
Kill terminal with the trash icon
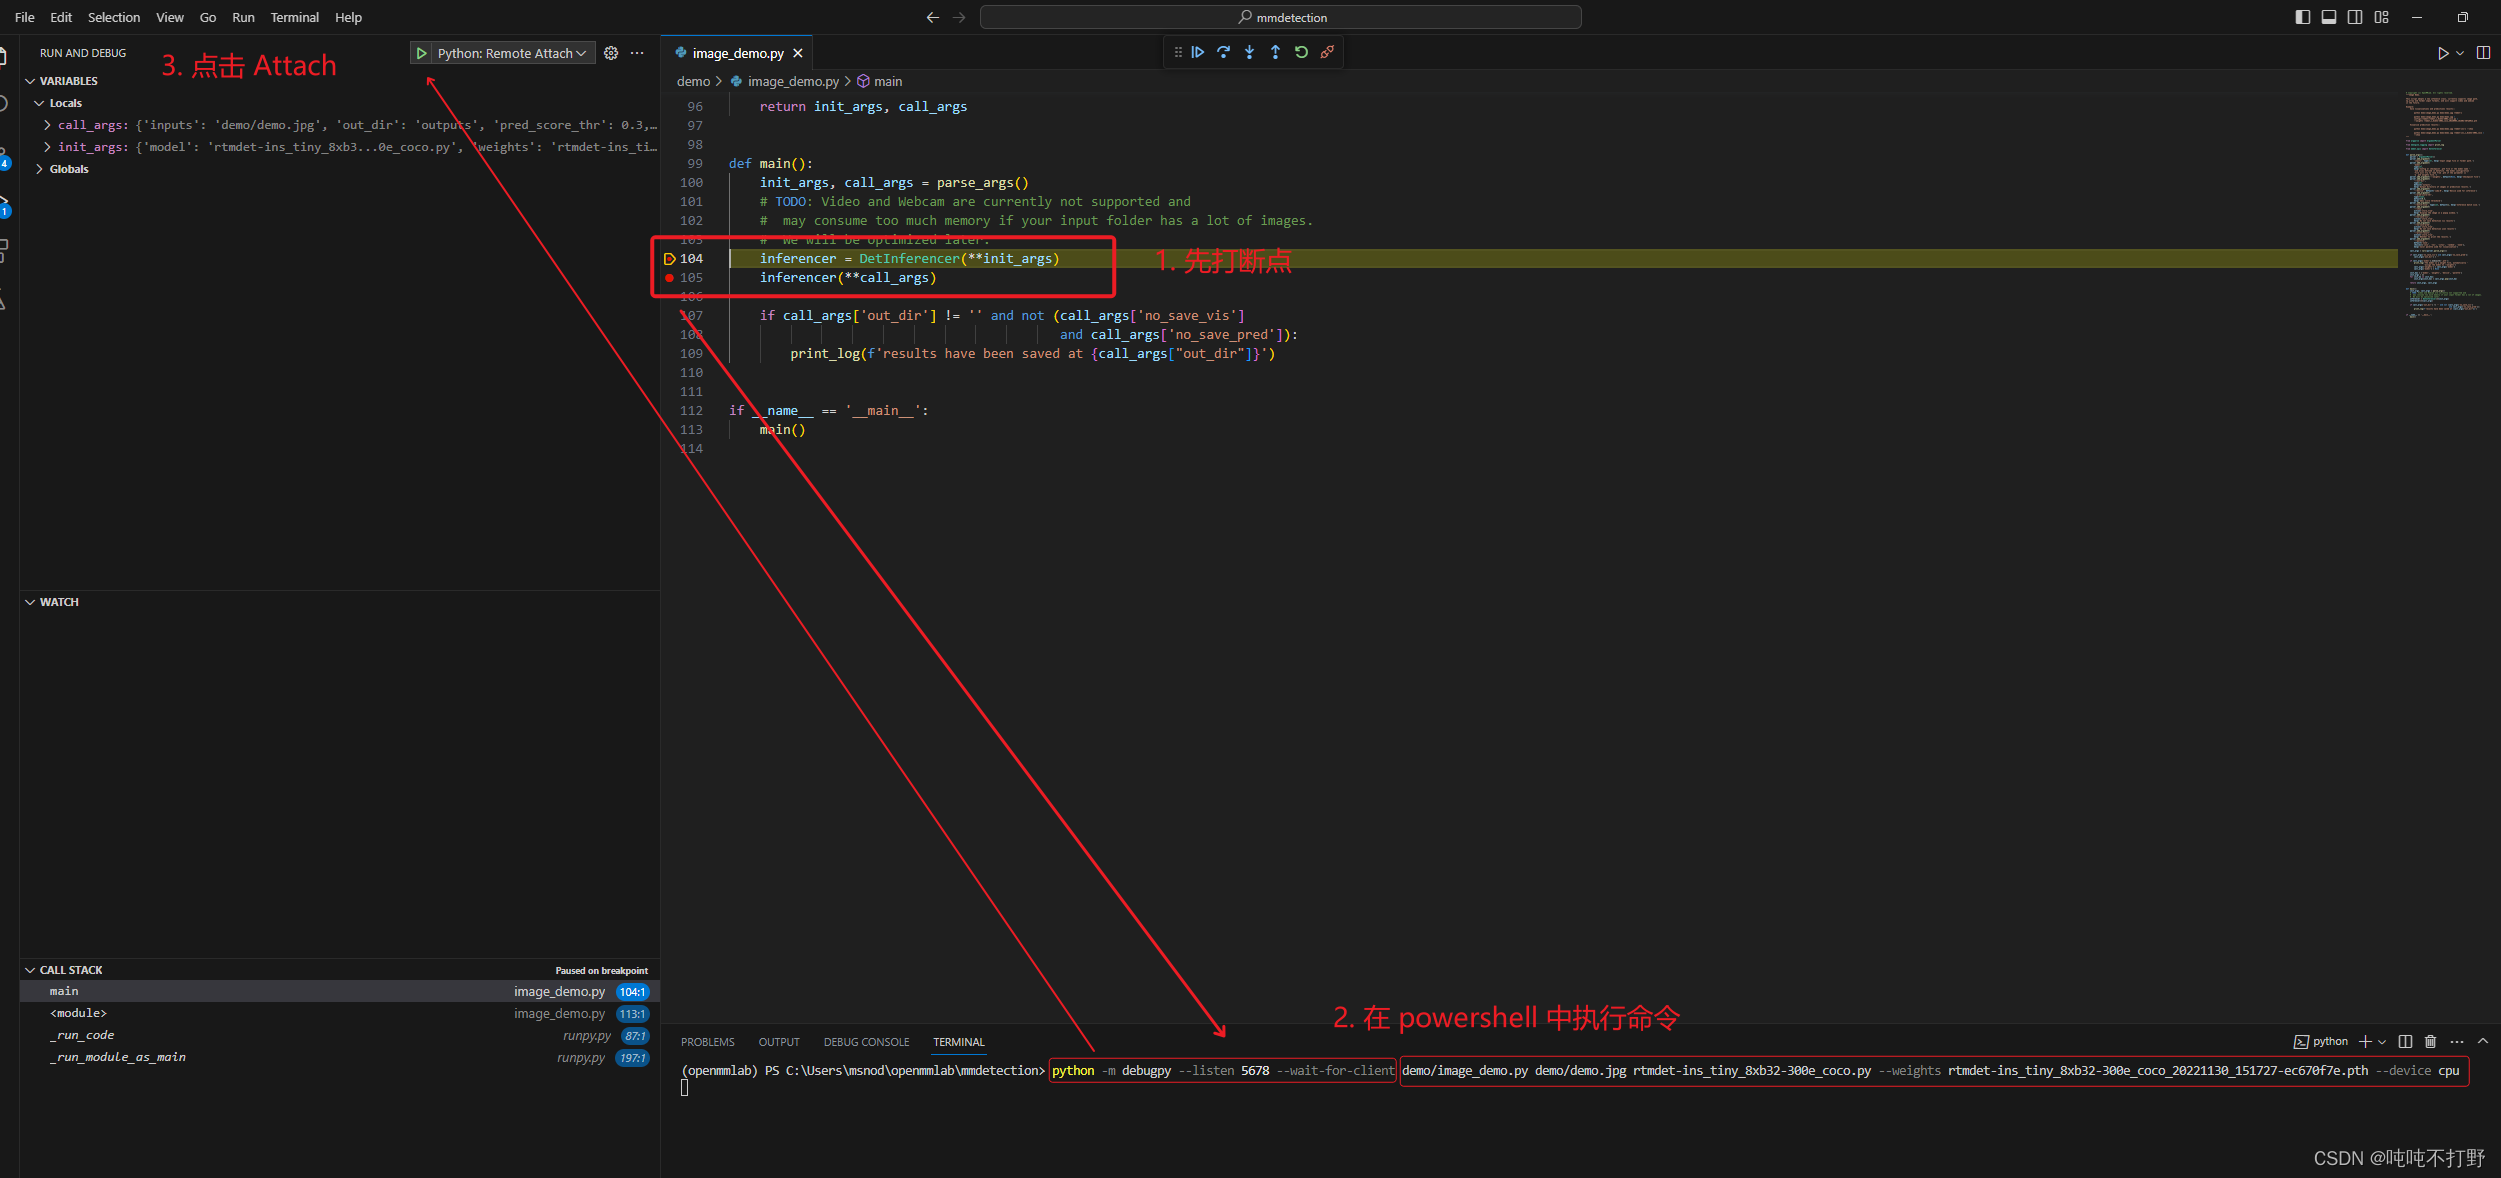click(2430, 1042)
